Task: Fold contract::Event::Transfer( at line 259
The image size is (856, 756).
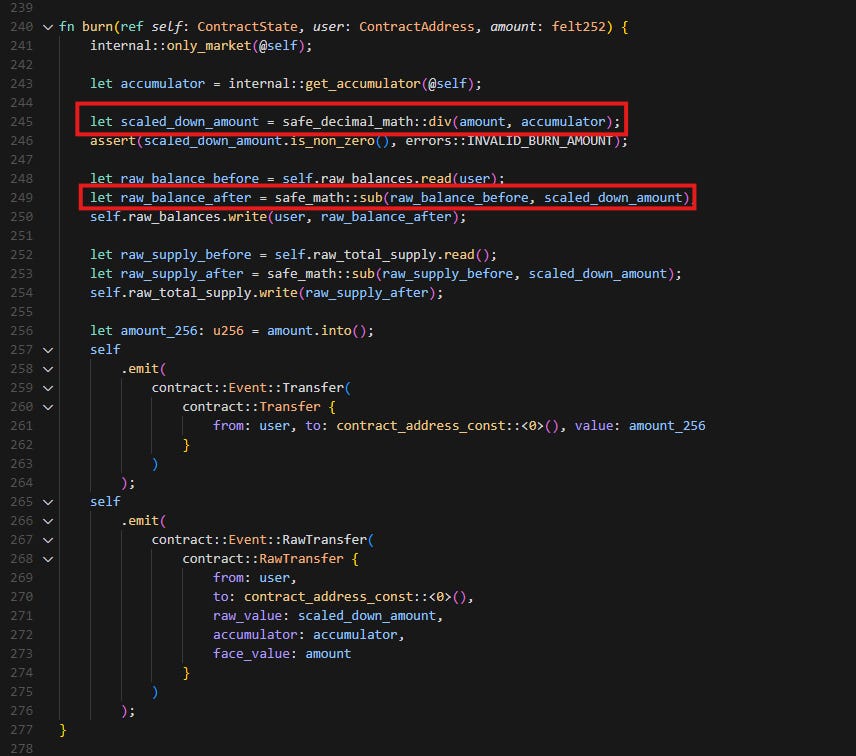Action: tap(48, 388)
